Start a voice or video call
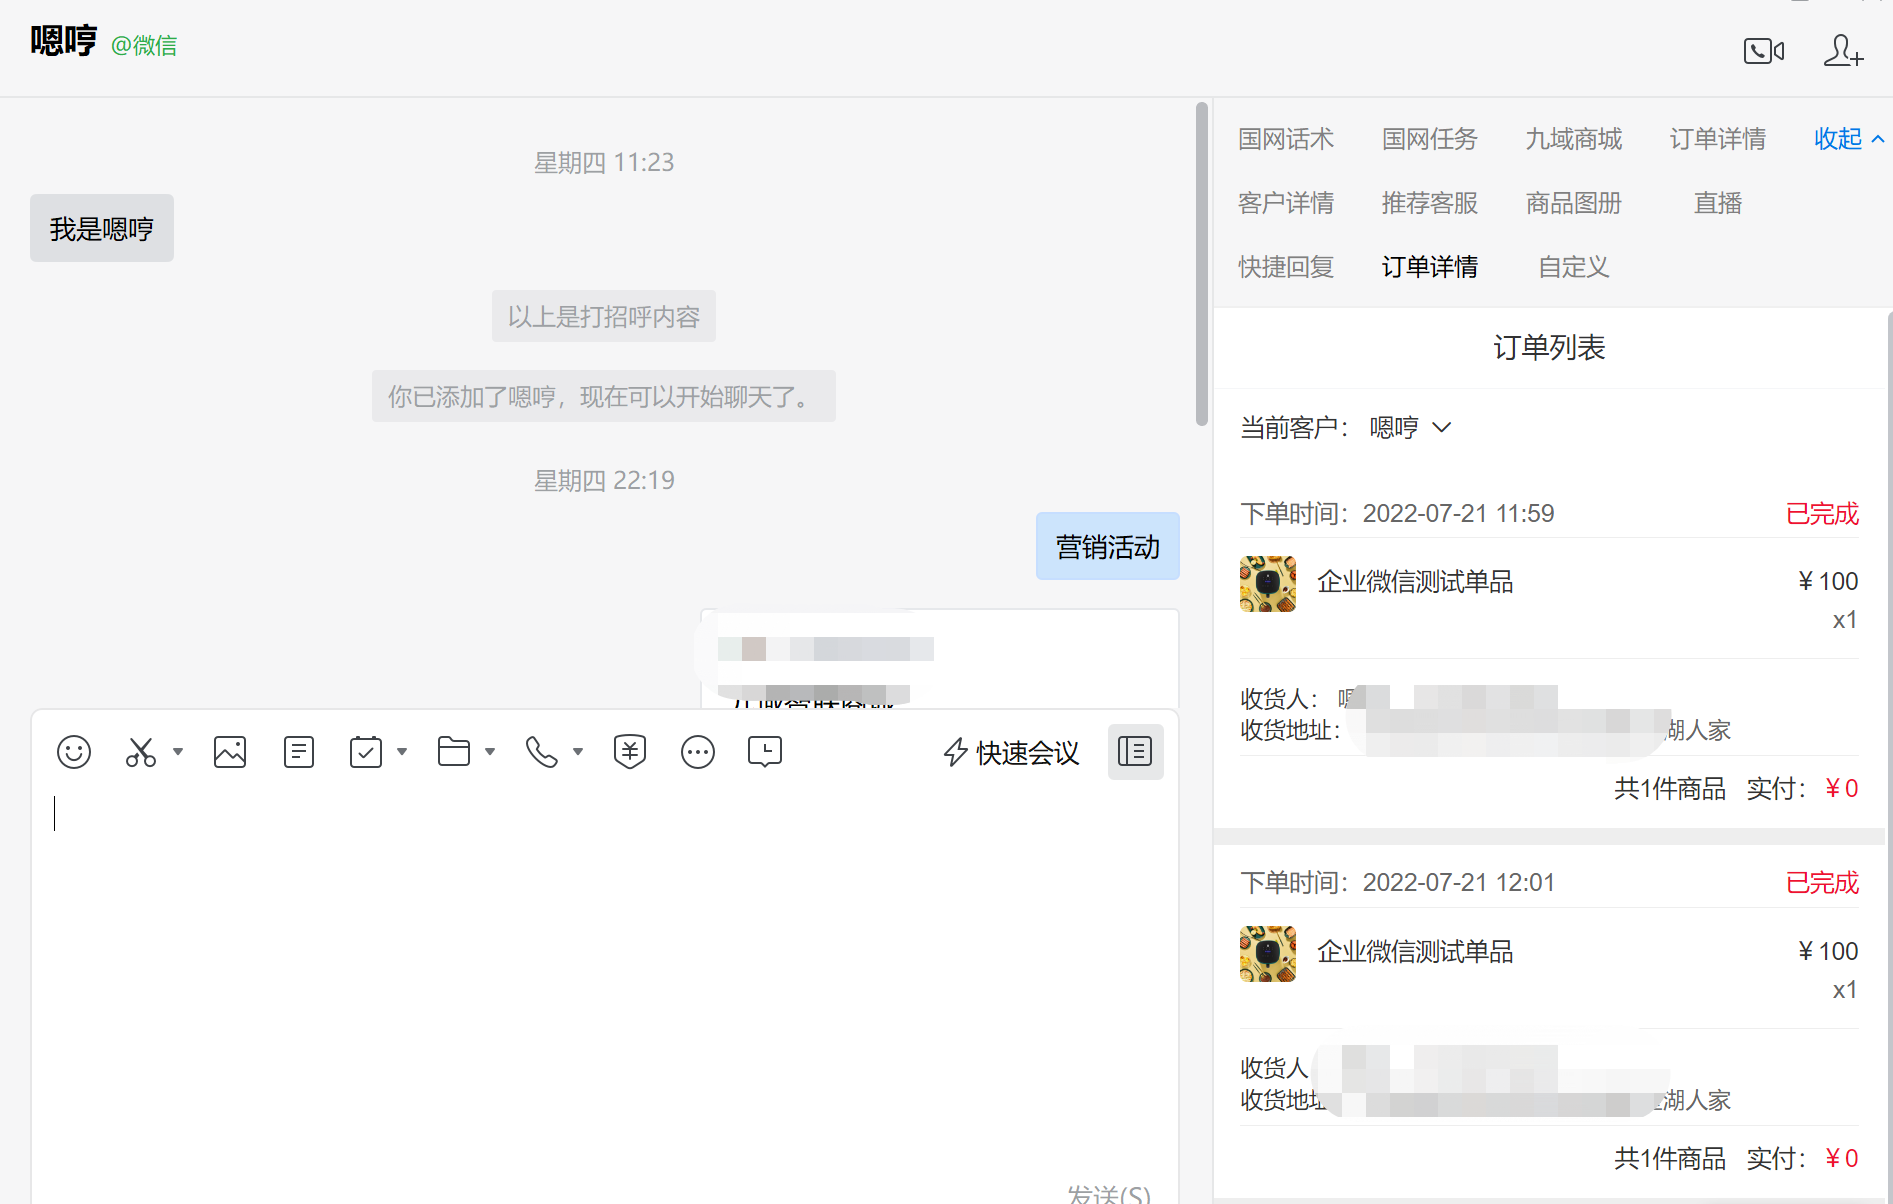 tap(1763, 51)
